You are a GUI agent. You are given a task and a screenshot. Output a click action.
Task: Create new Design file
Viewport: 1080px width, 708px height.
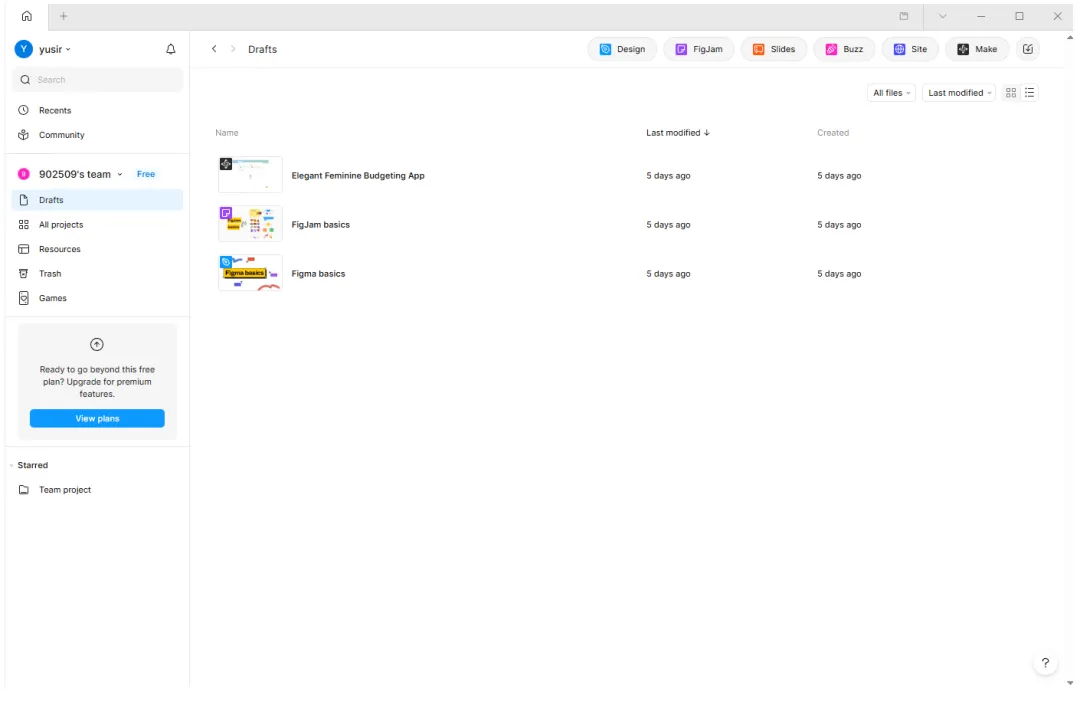623,49
